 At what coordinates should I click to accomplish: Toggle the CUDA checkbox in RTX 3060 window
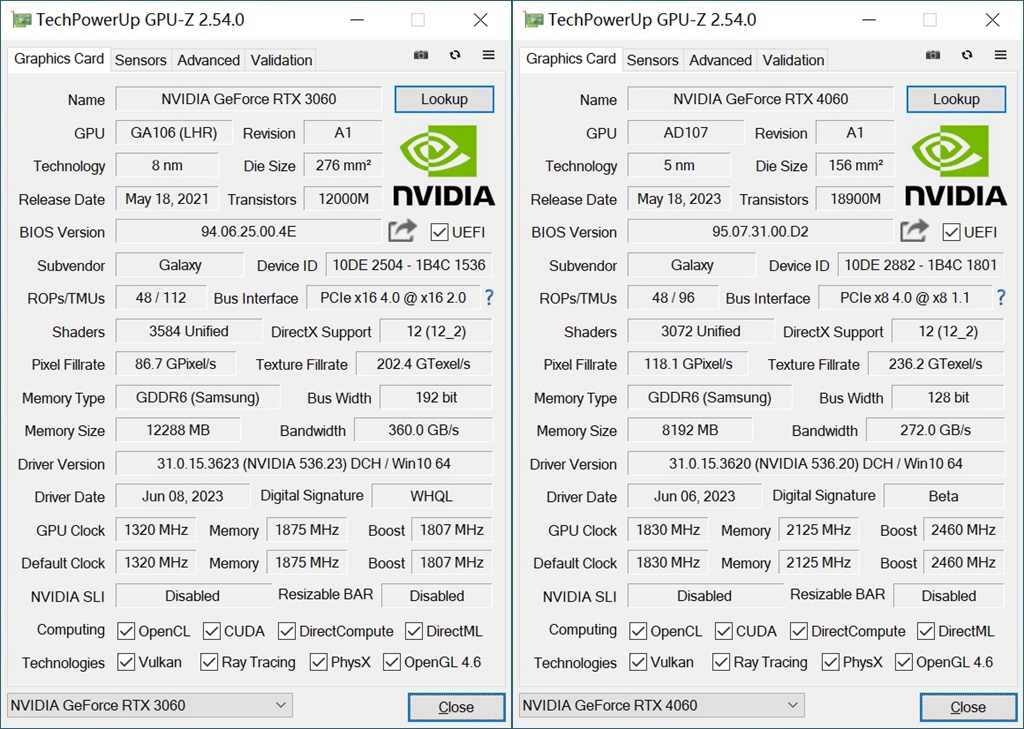pos(212,631)
